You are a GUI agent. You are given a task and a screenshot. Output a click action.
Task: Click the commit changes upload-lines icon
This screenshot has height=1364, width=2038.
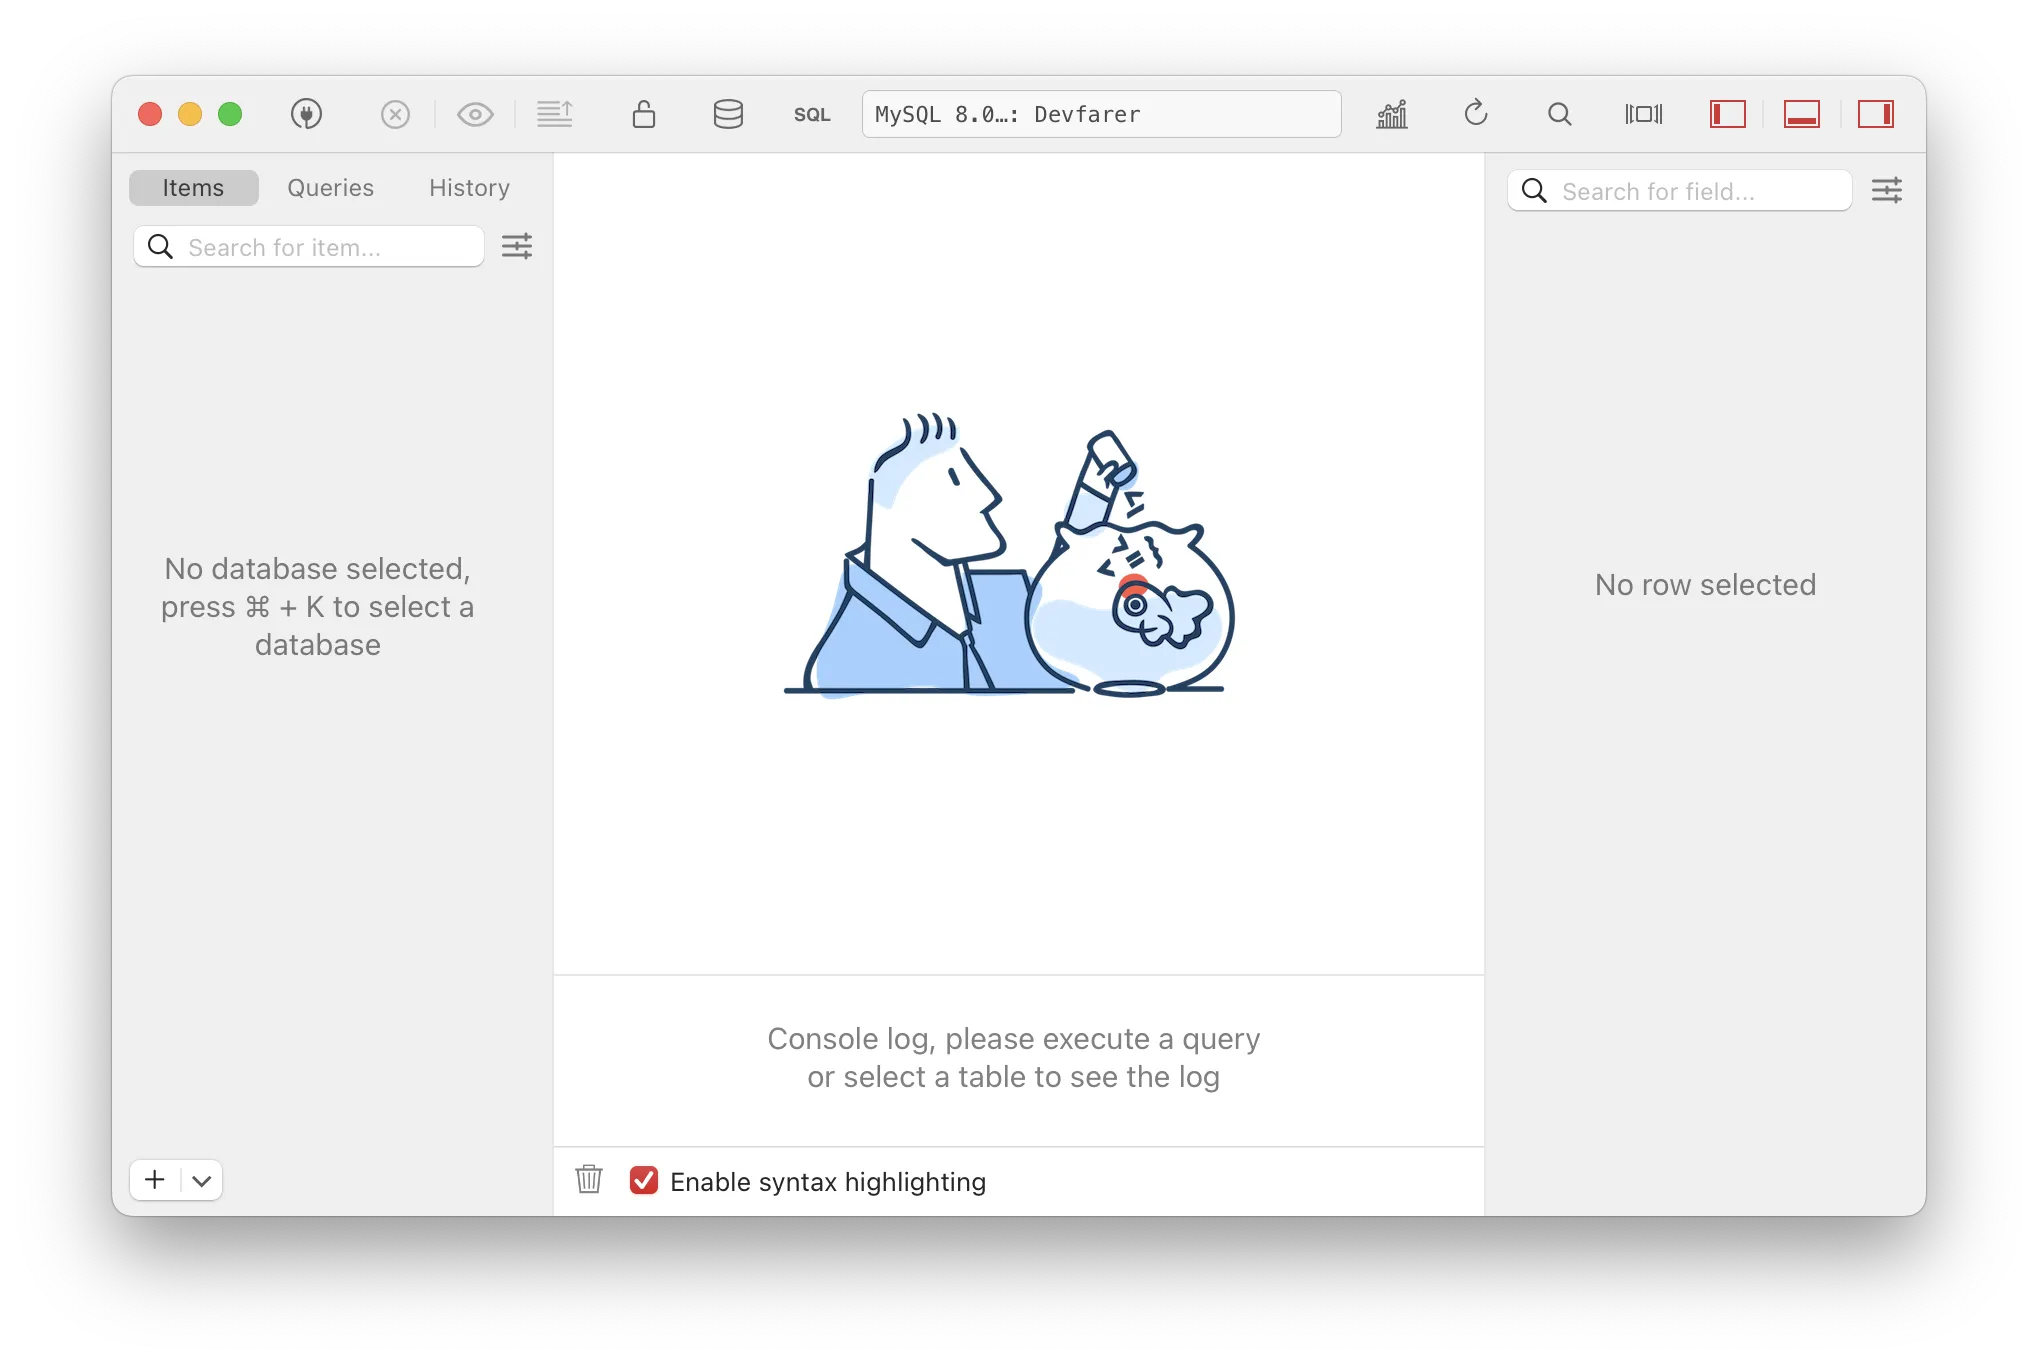555,114
